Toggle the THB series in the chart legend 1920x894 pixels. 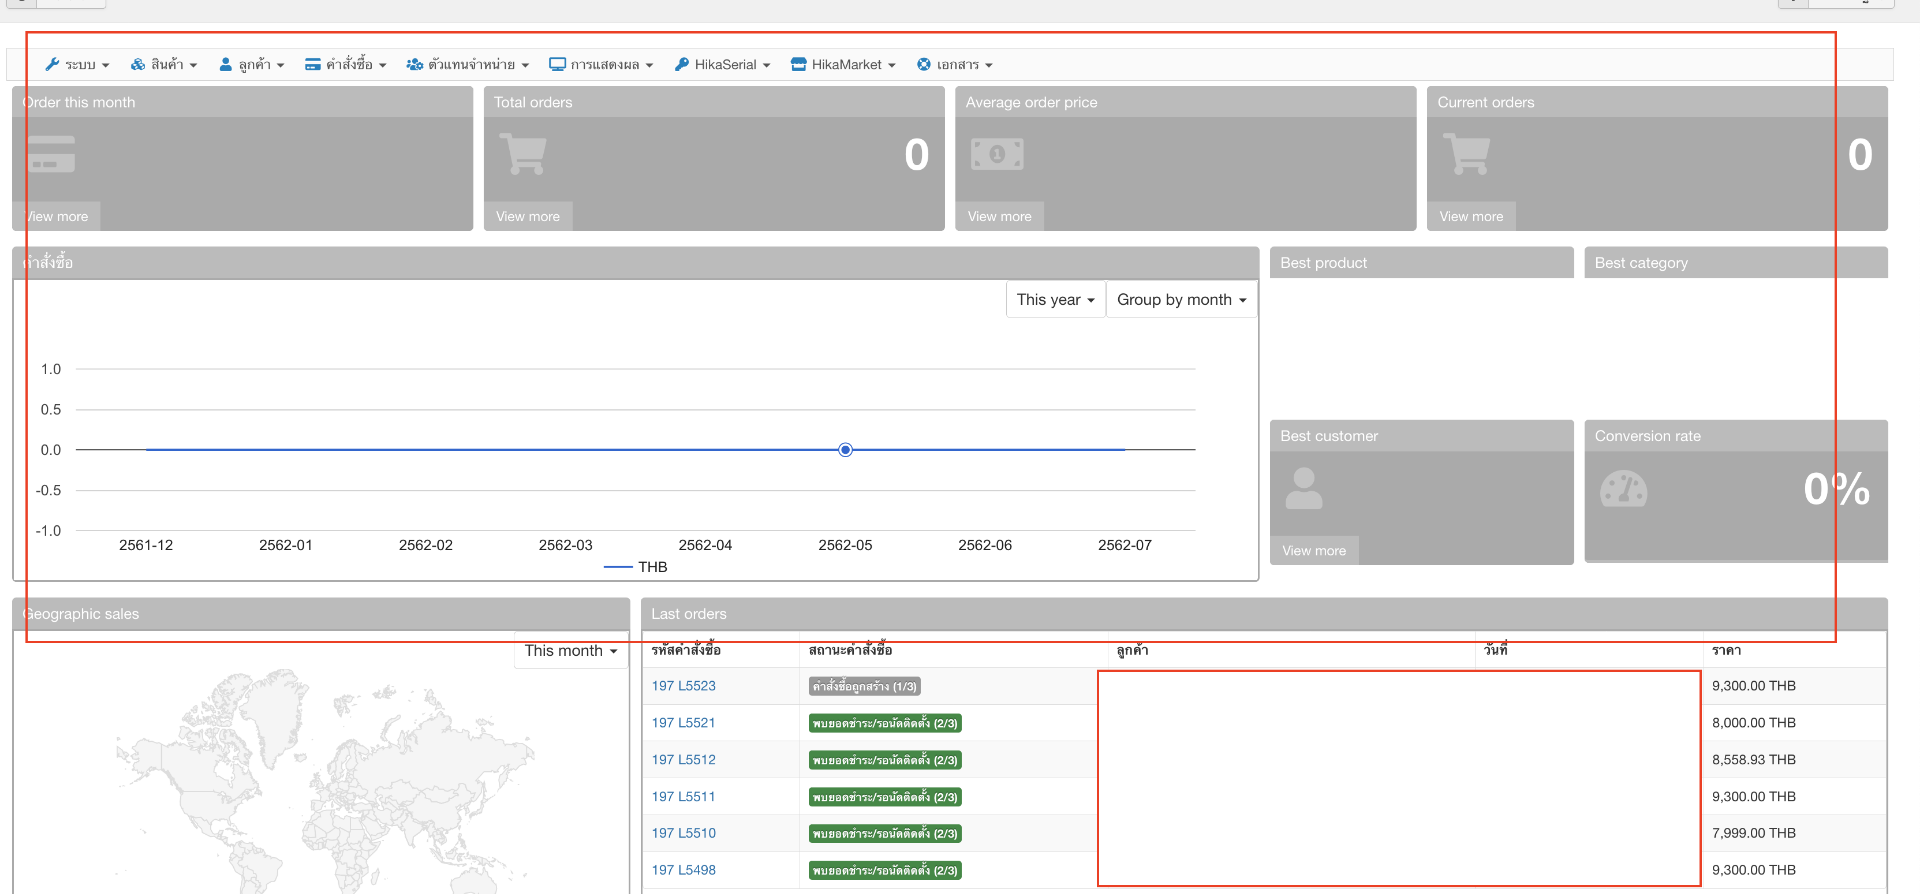coord(637,567)
